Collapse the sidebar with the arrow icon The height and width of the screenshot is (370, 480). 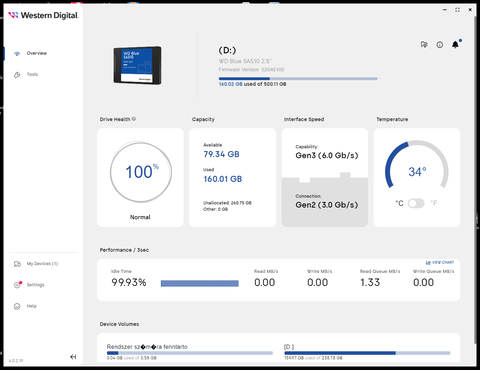[x=73, y=357]
